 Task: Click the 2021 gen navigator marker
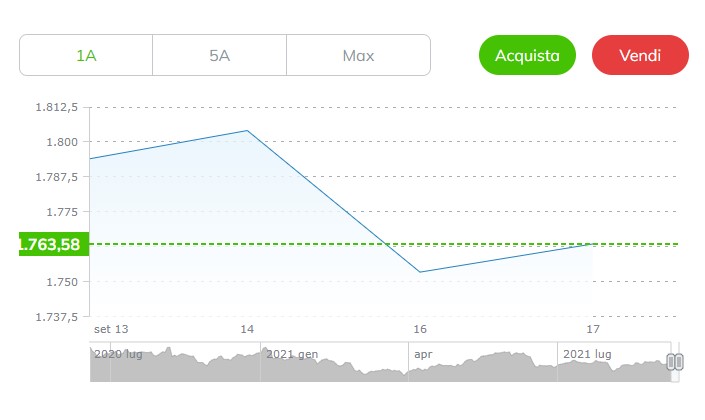pos(292,354)
